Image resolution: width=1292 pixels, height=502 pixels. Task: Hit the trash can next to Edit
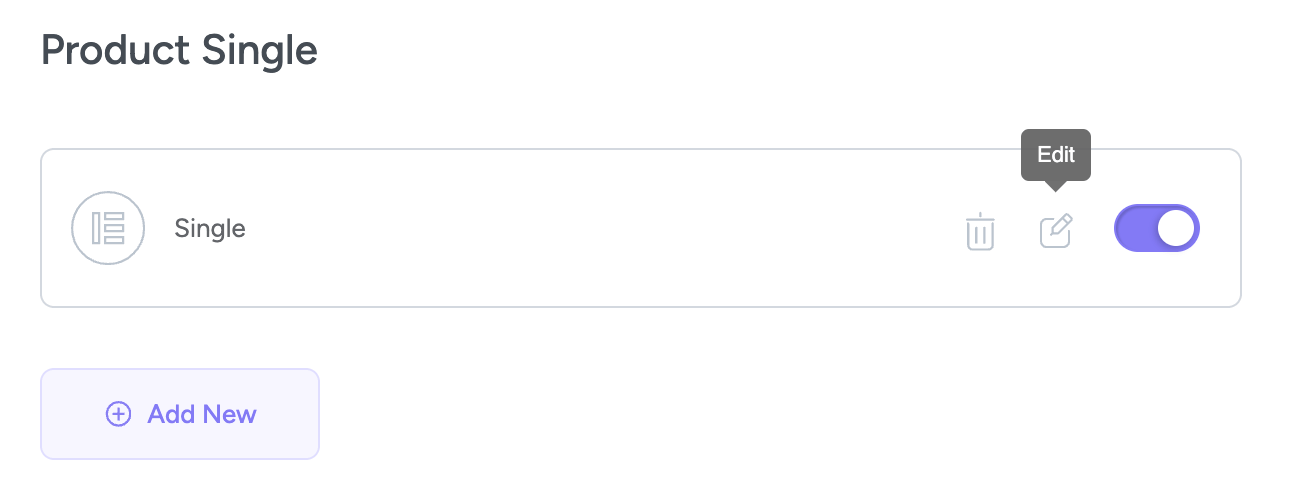click(980, 231)
